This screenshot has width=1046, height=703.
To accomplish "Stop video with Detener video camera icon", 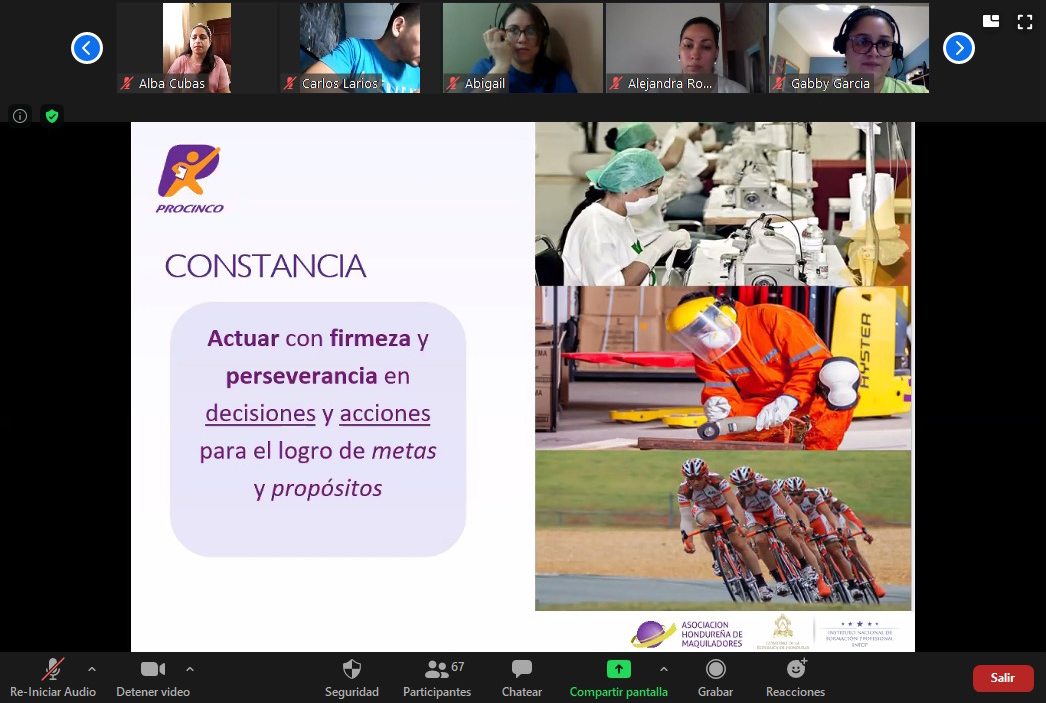I will pyautogui.click(x=153, y=669).
